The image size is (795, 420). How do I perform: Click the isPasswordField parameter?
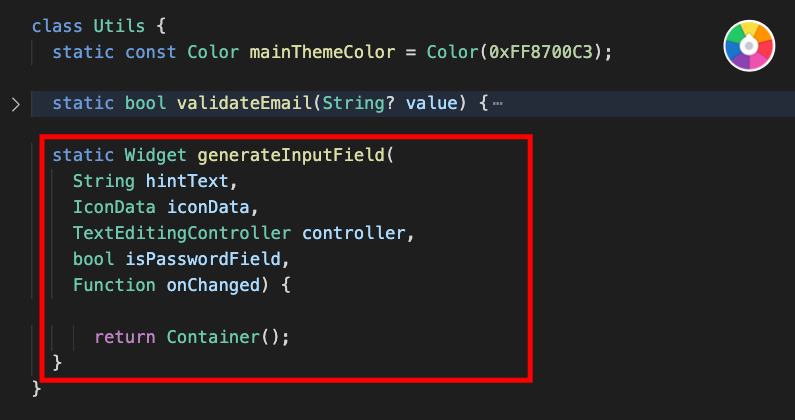click(x=203, y=259)
